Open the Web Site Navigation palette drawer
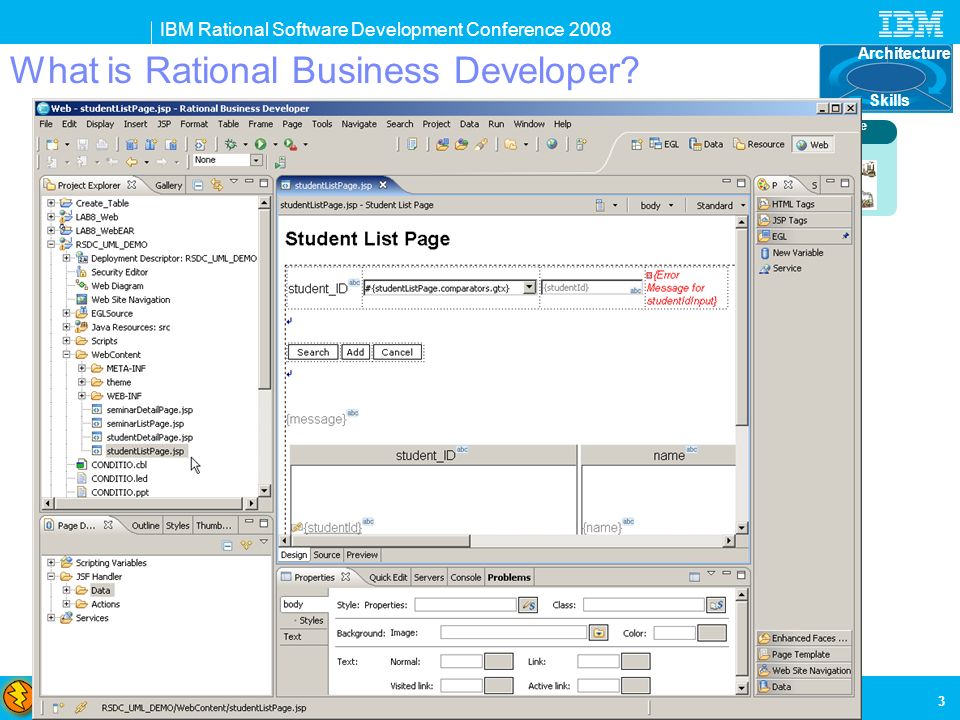Image resolution: width=960 pixels, height=720 pixels. point(804,670)
